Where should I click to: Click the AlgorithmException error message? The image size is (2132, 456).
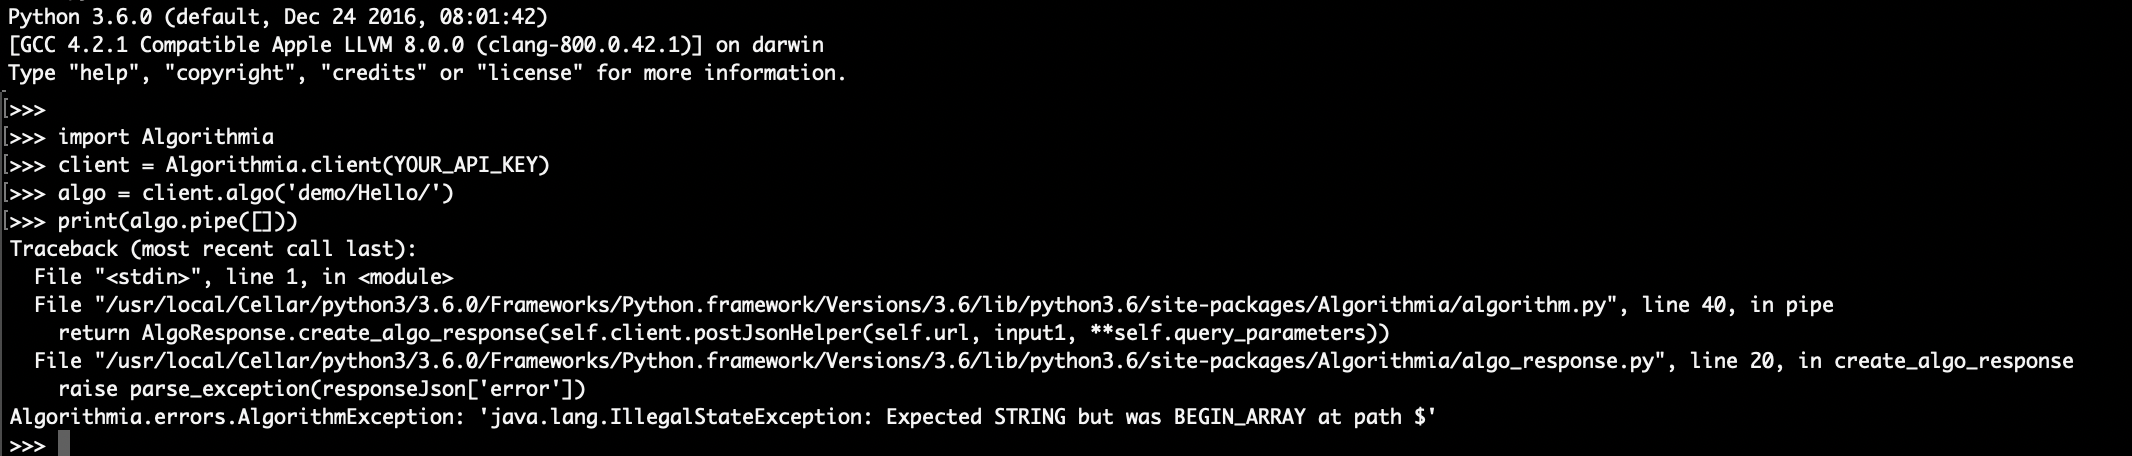(723, 417)
